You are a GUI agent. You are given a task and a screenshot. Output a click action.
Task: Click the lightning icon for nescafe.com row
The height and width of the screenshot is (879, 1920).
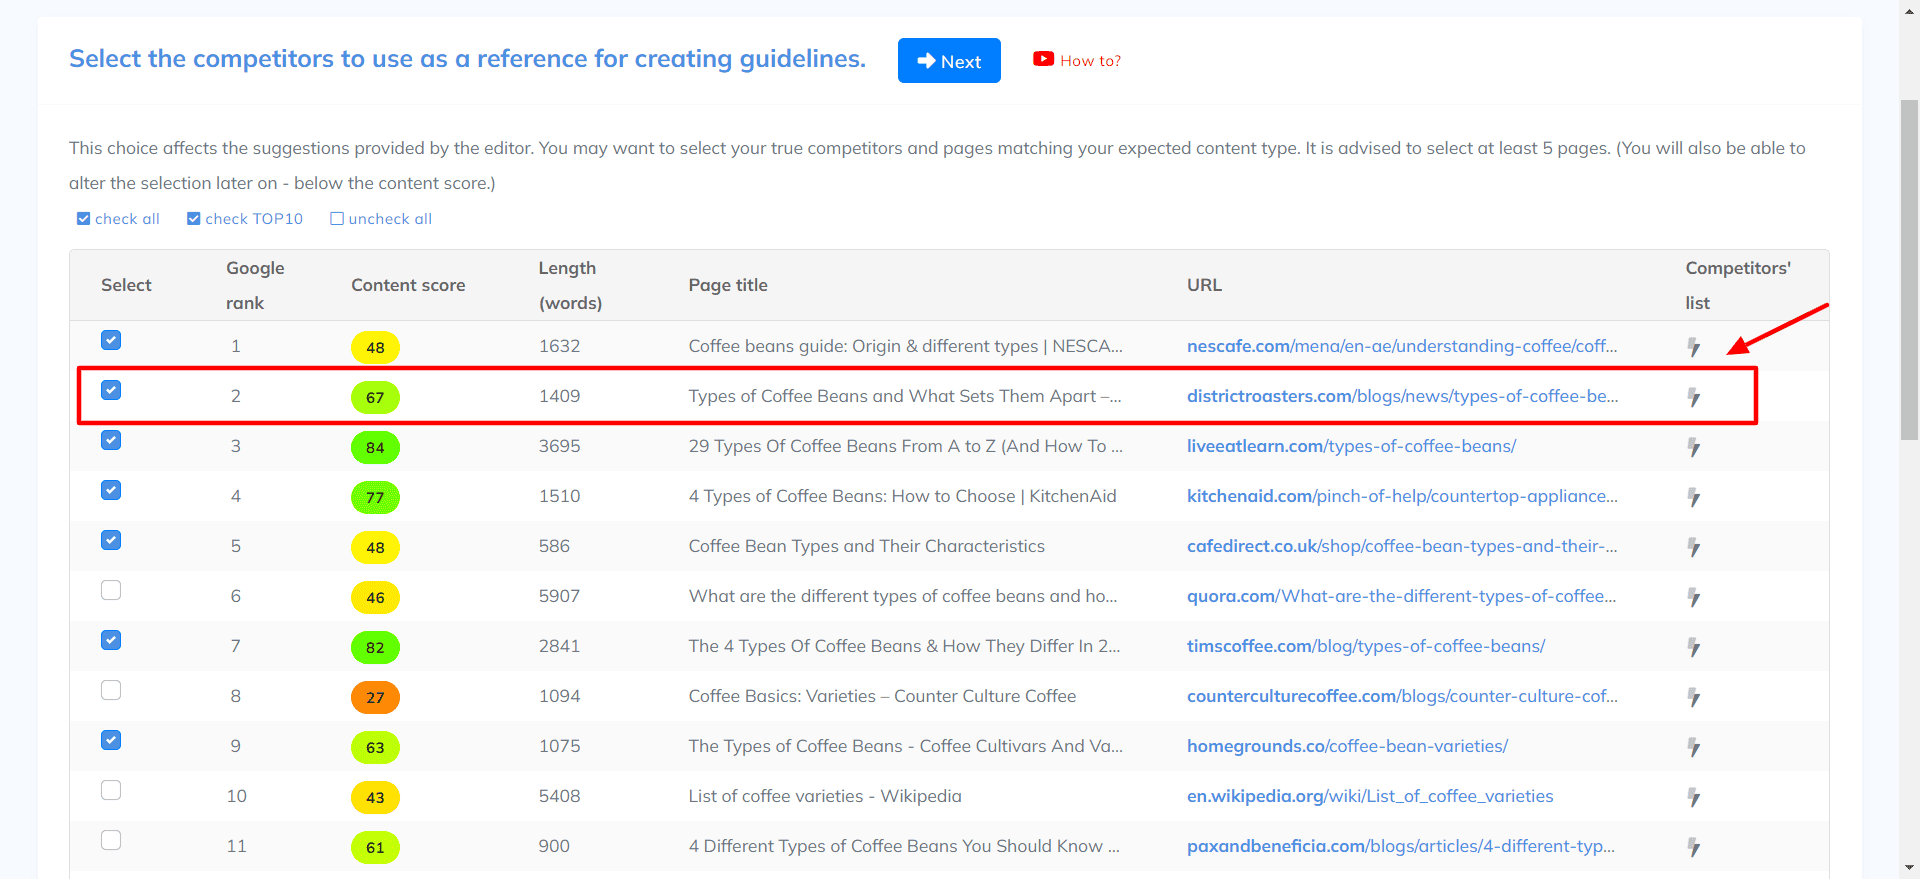click(1693, 347)
